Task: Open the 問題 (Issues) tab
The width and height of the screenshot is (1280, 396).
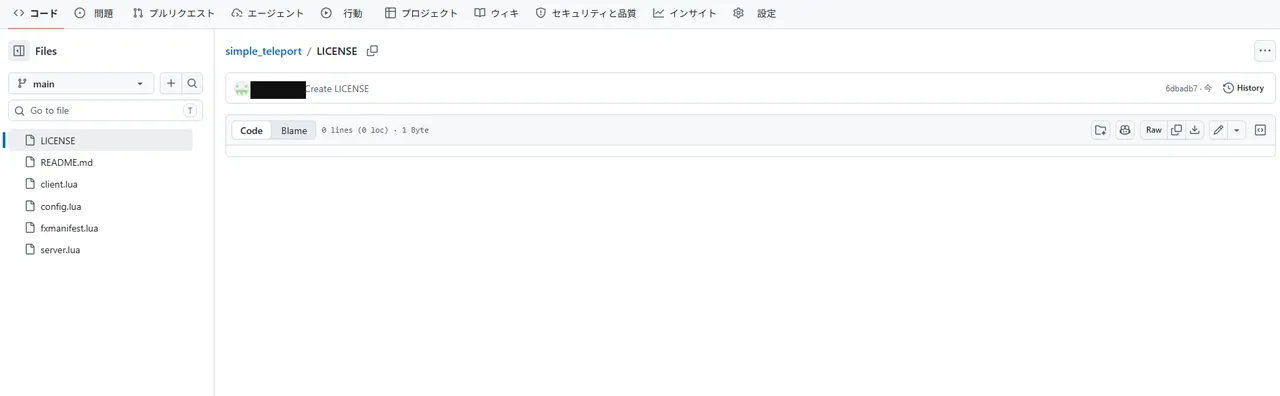Action: [x=94, y=14]
